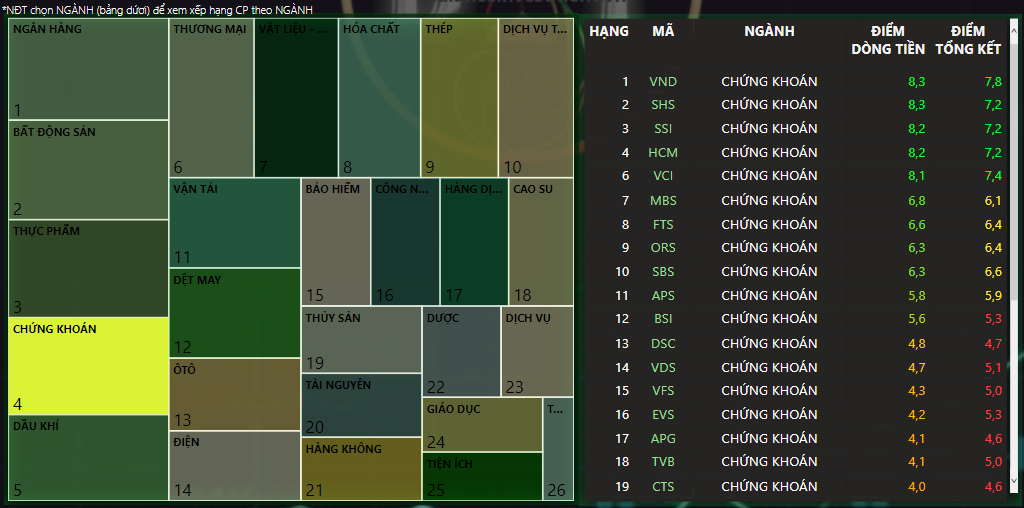Click stock code MBS in table
Screen dimensions: 1024x508
(x=663, y=200)
